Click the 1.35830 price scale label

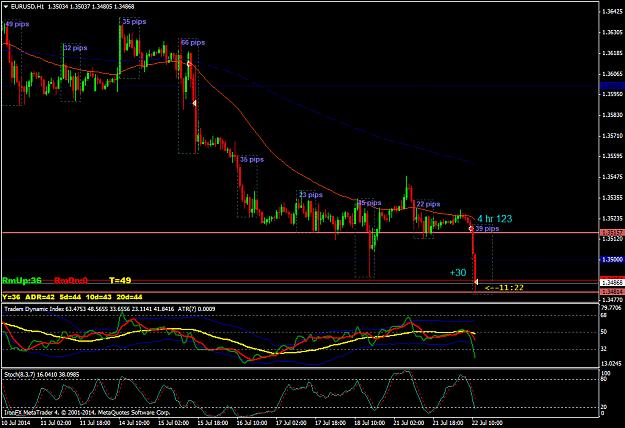(613, 115)
